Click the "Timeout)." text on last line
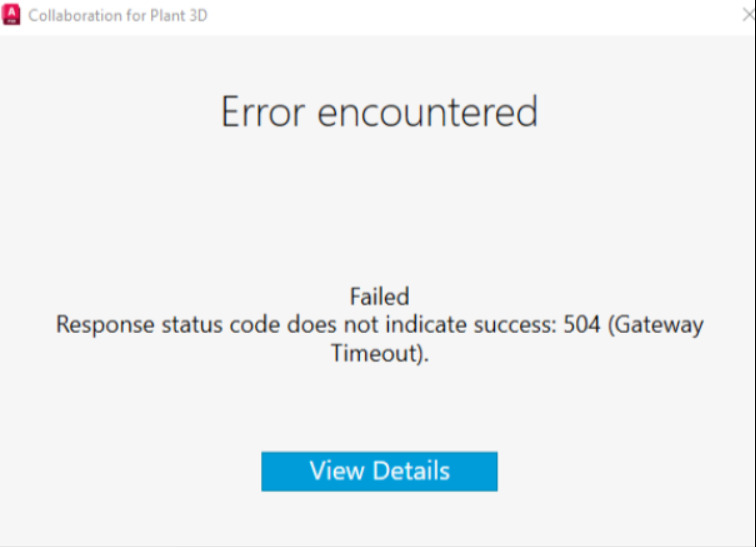 pos(379,353)
